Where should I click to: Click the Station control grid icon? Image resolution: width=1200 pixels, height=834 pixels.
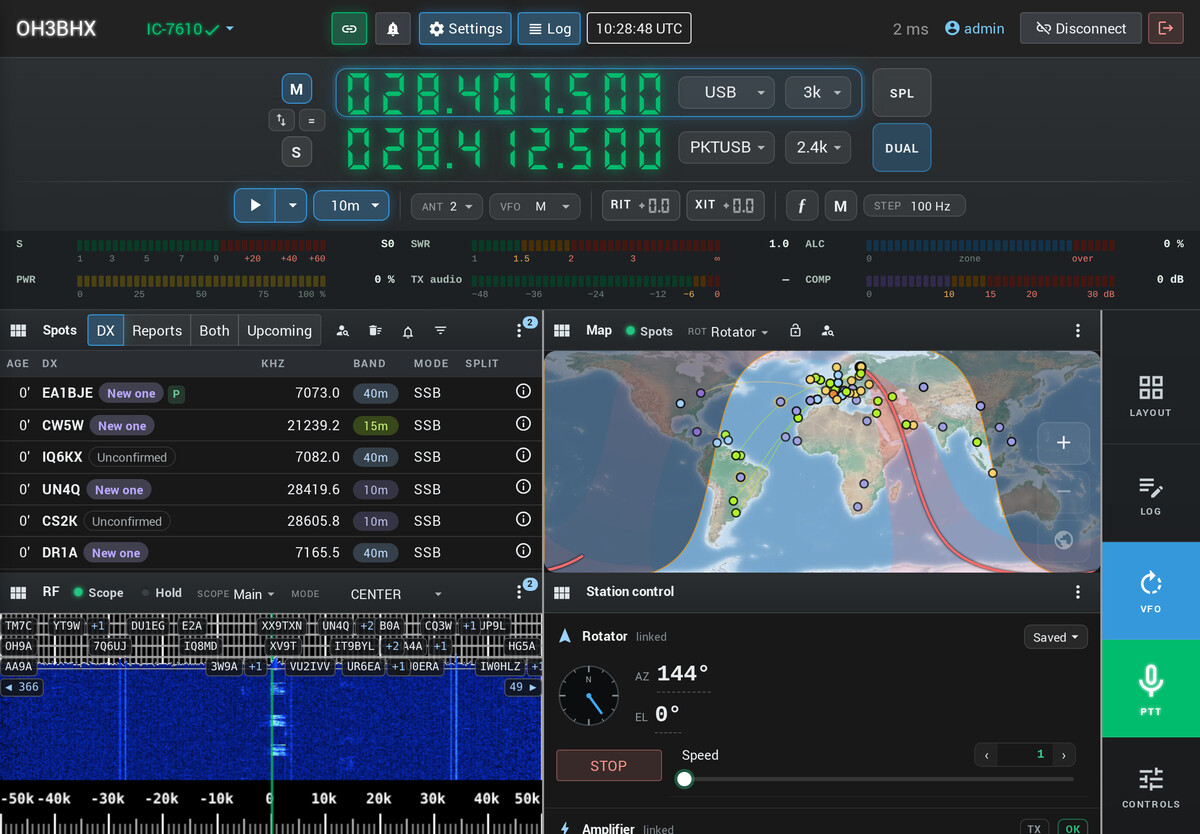(562, 592)
